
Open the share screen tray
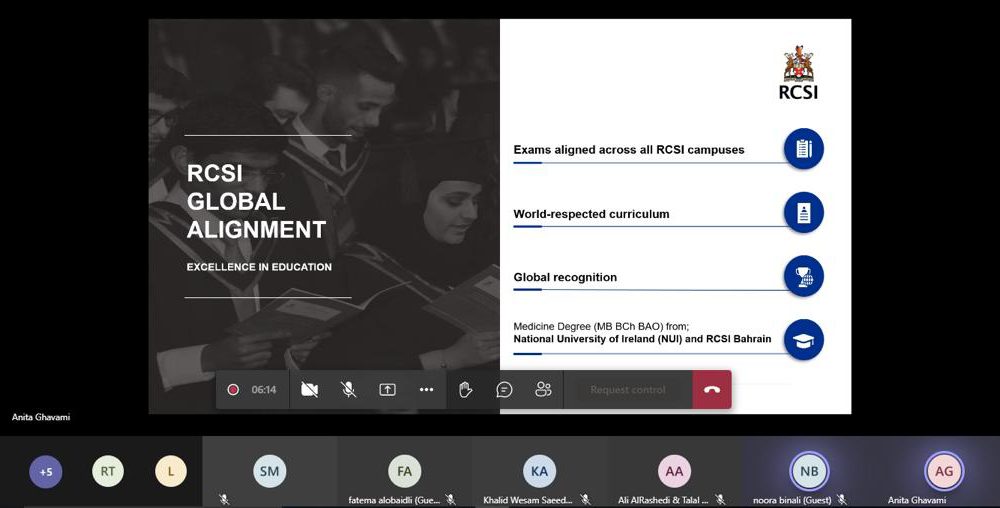[387, 390]
